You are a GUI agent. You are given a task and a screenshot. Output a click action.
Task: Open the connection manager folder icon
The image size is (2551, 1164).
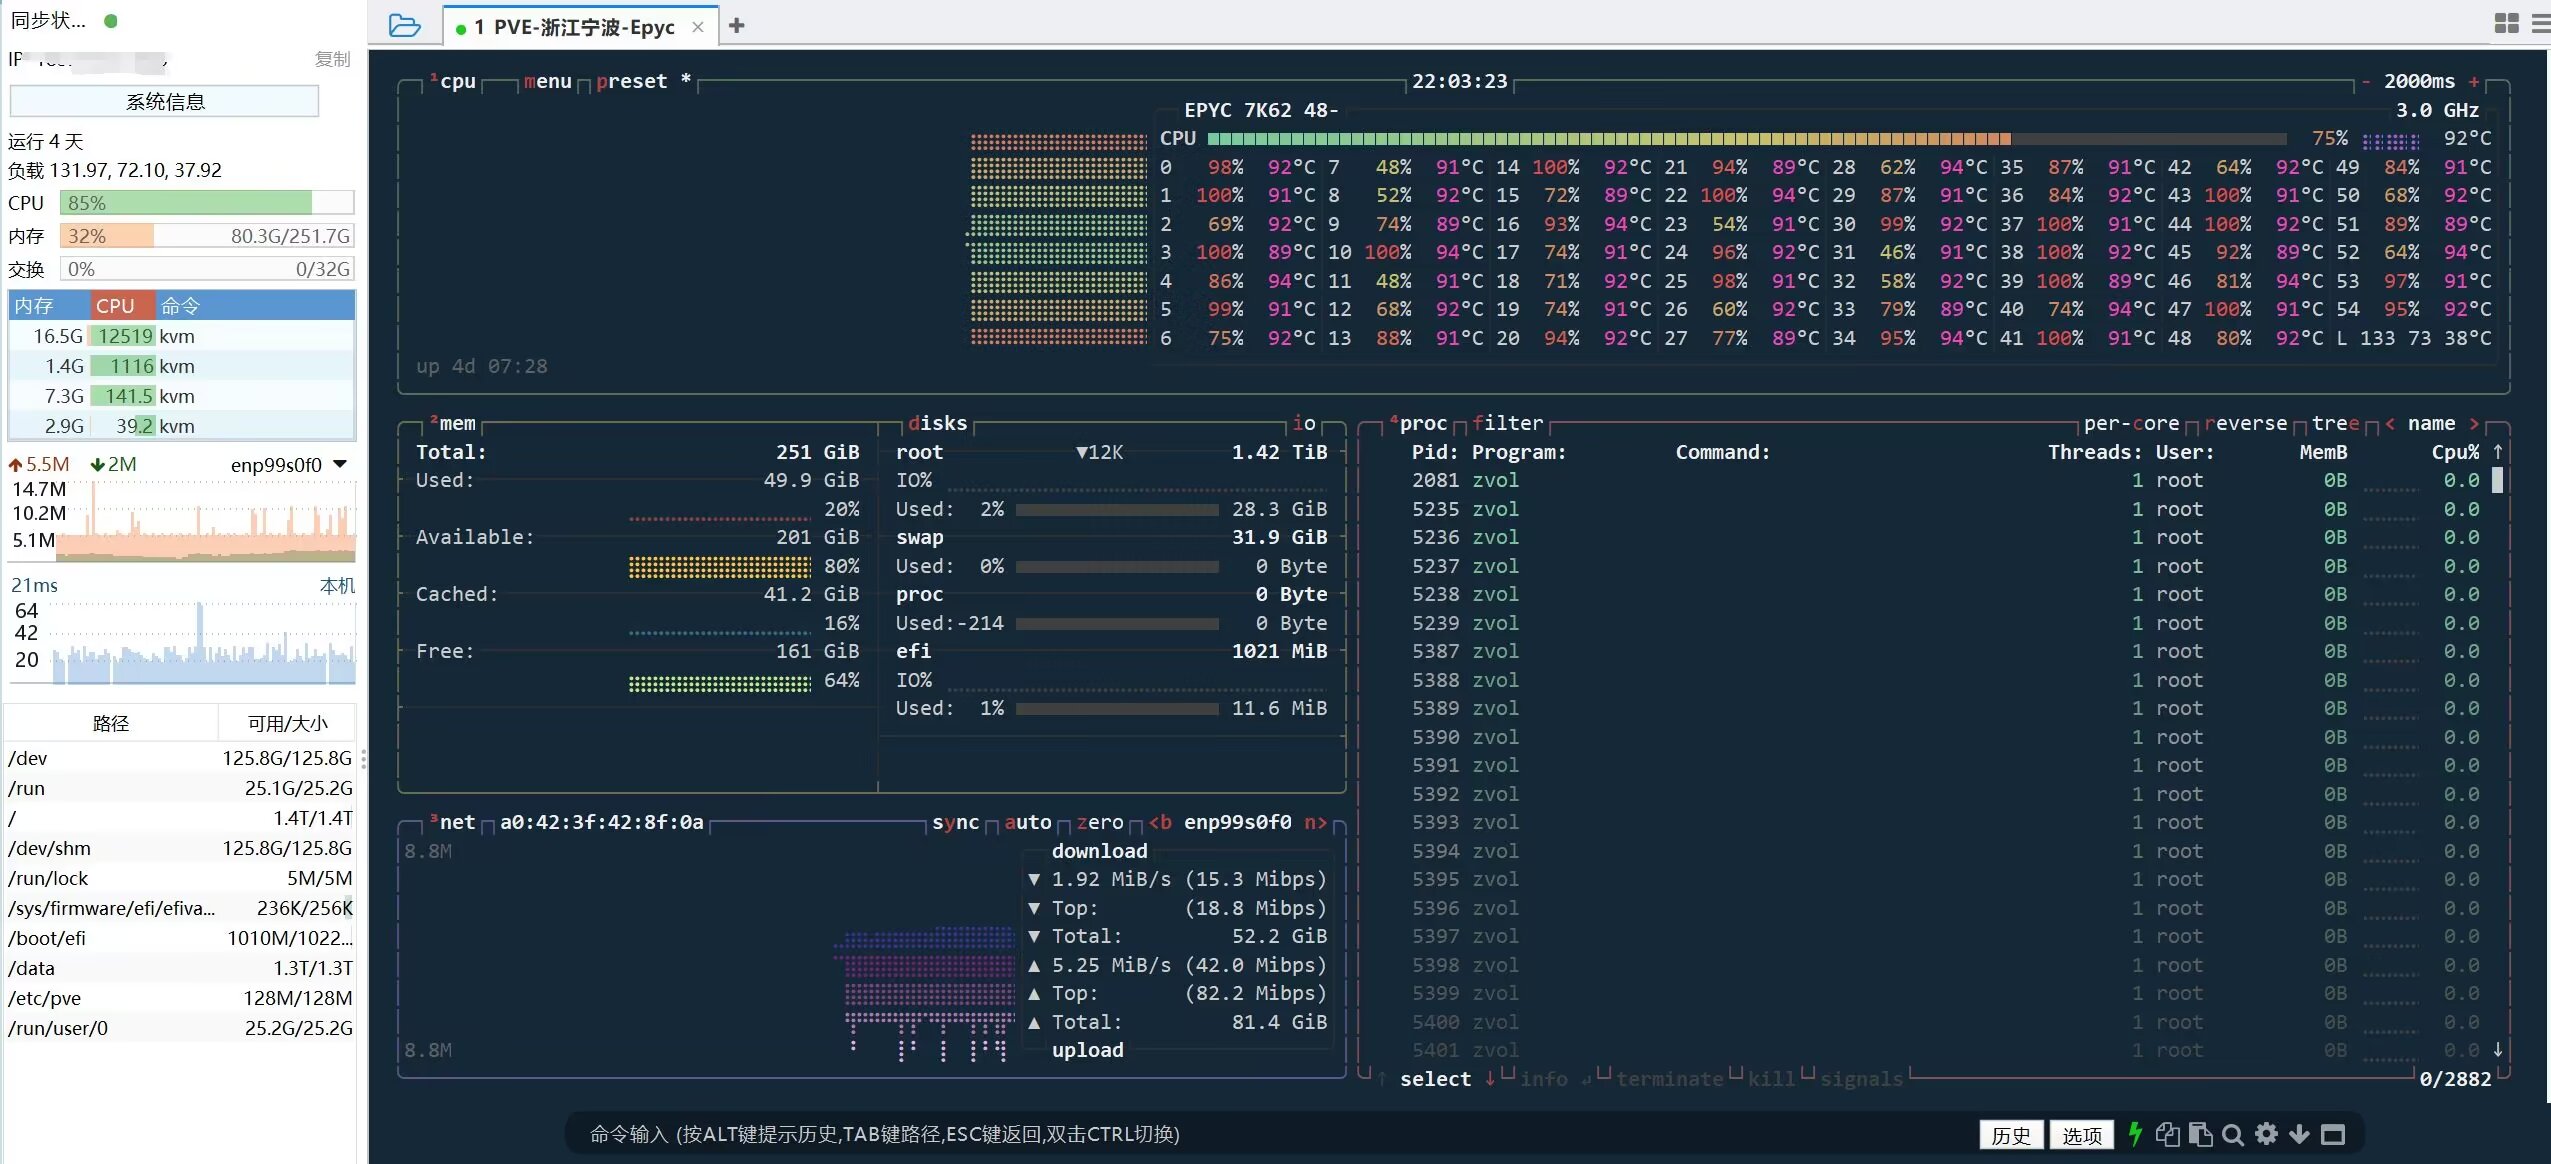(404, 26)
